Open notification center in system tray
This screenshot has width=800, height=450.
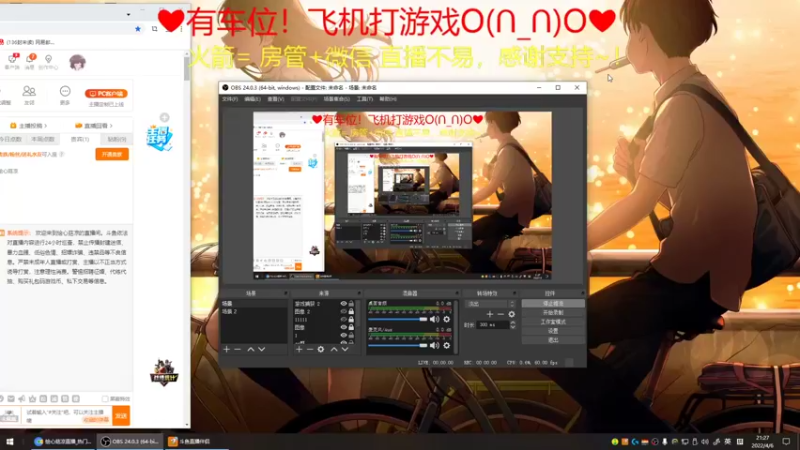point(786,441)
